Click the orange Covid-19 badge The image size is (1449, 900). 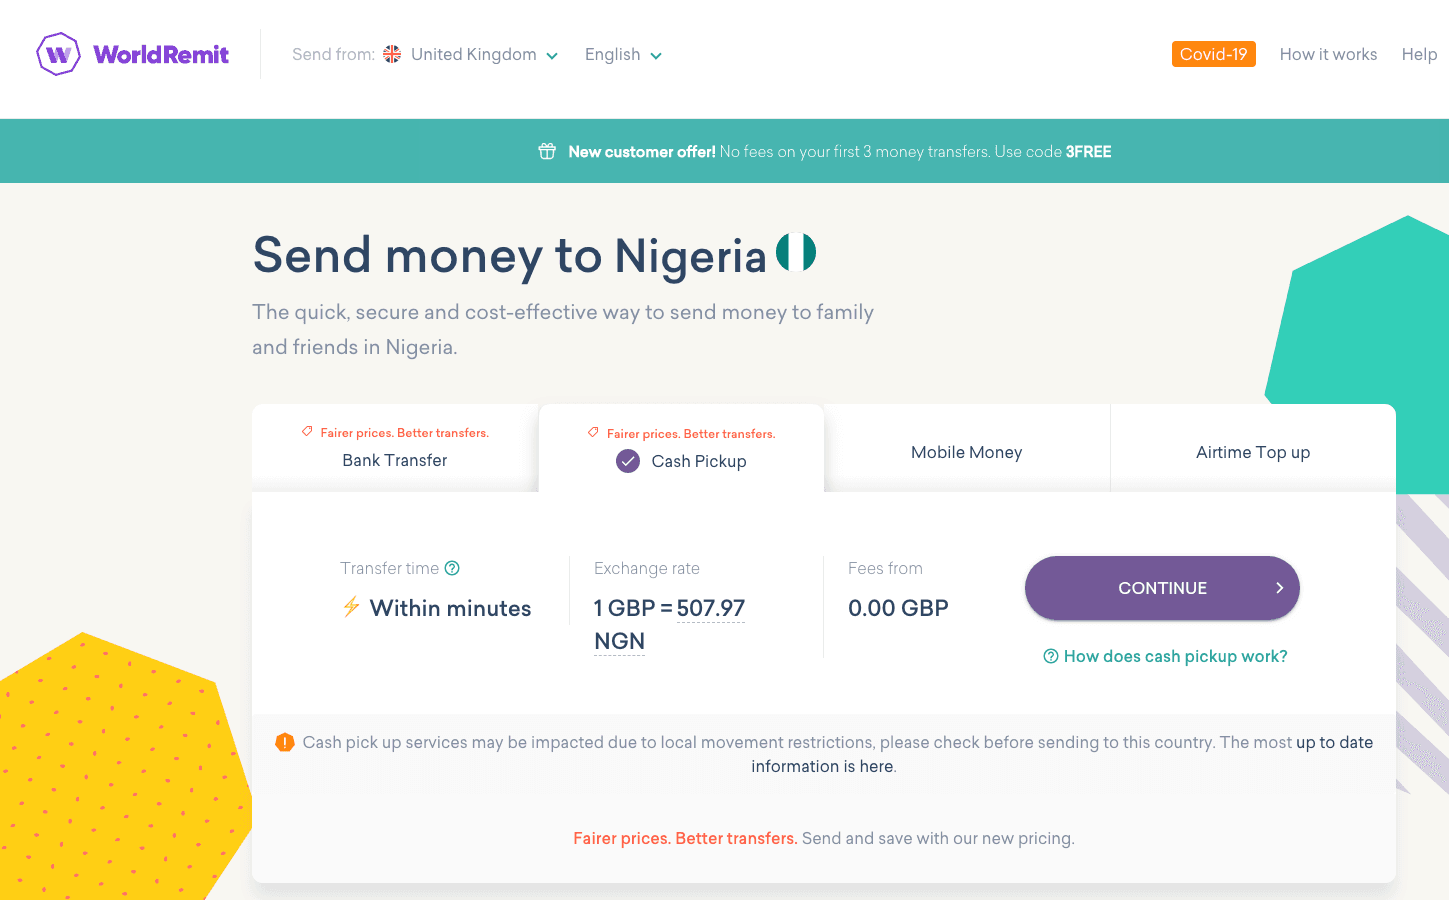point(1213,54)
